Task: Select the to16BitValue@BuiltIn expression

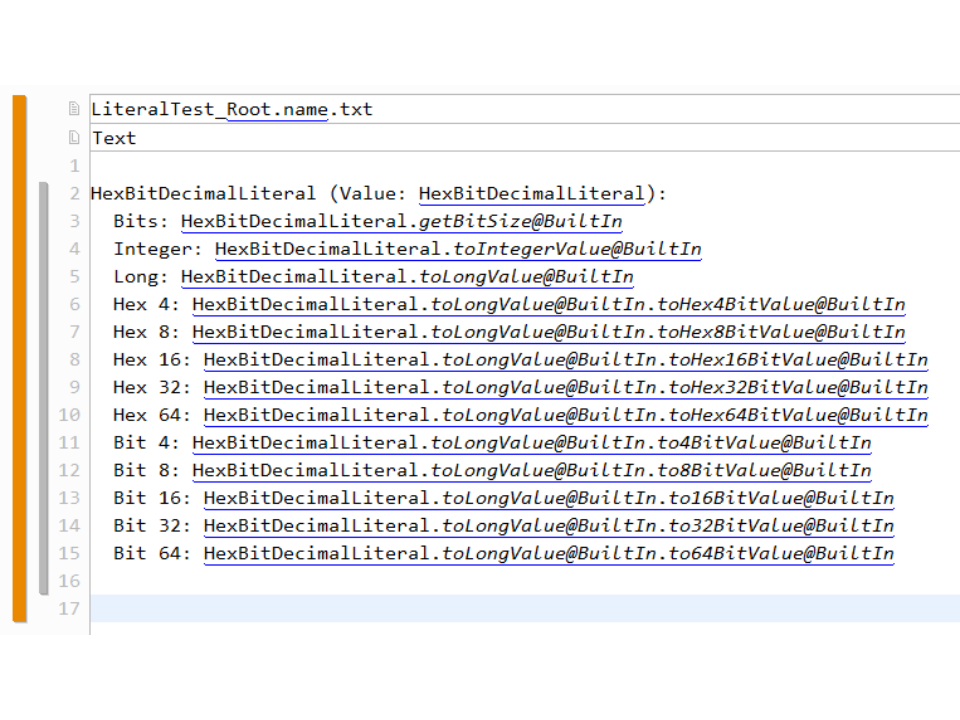Action: coord(782,498)
